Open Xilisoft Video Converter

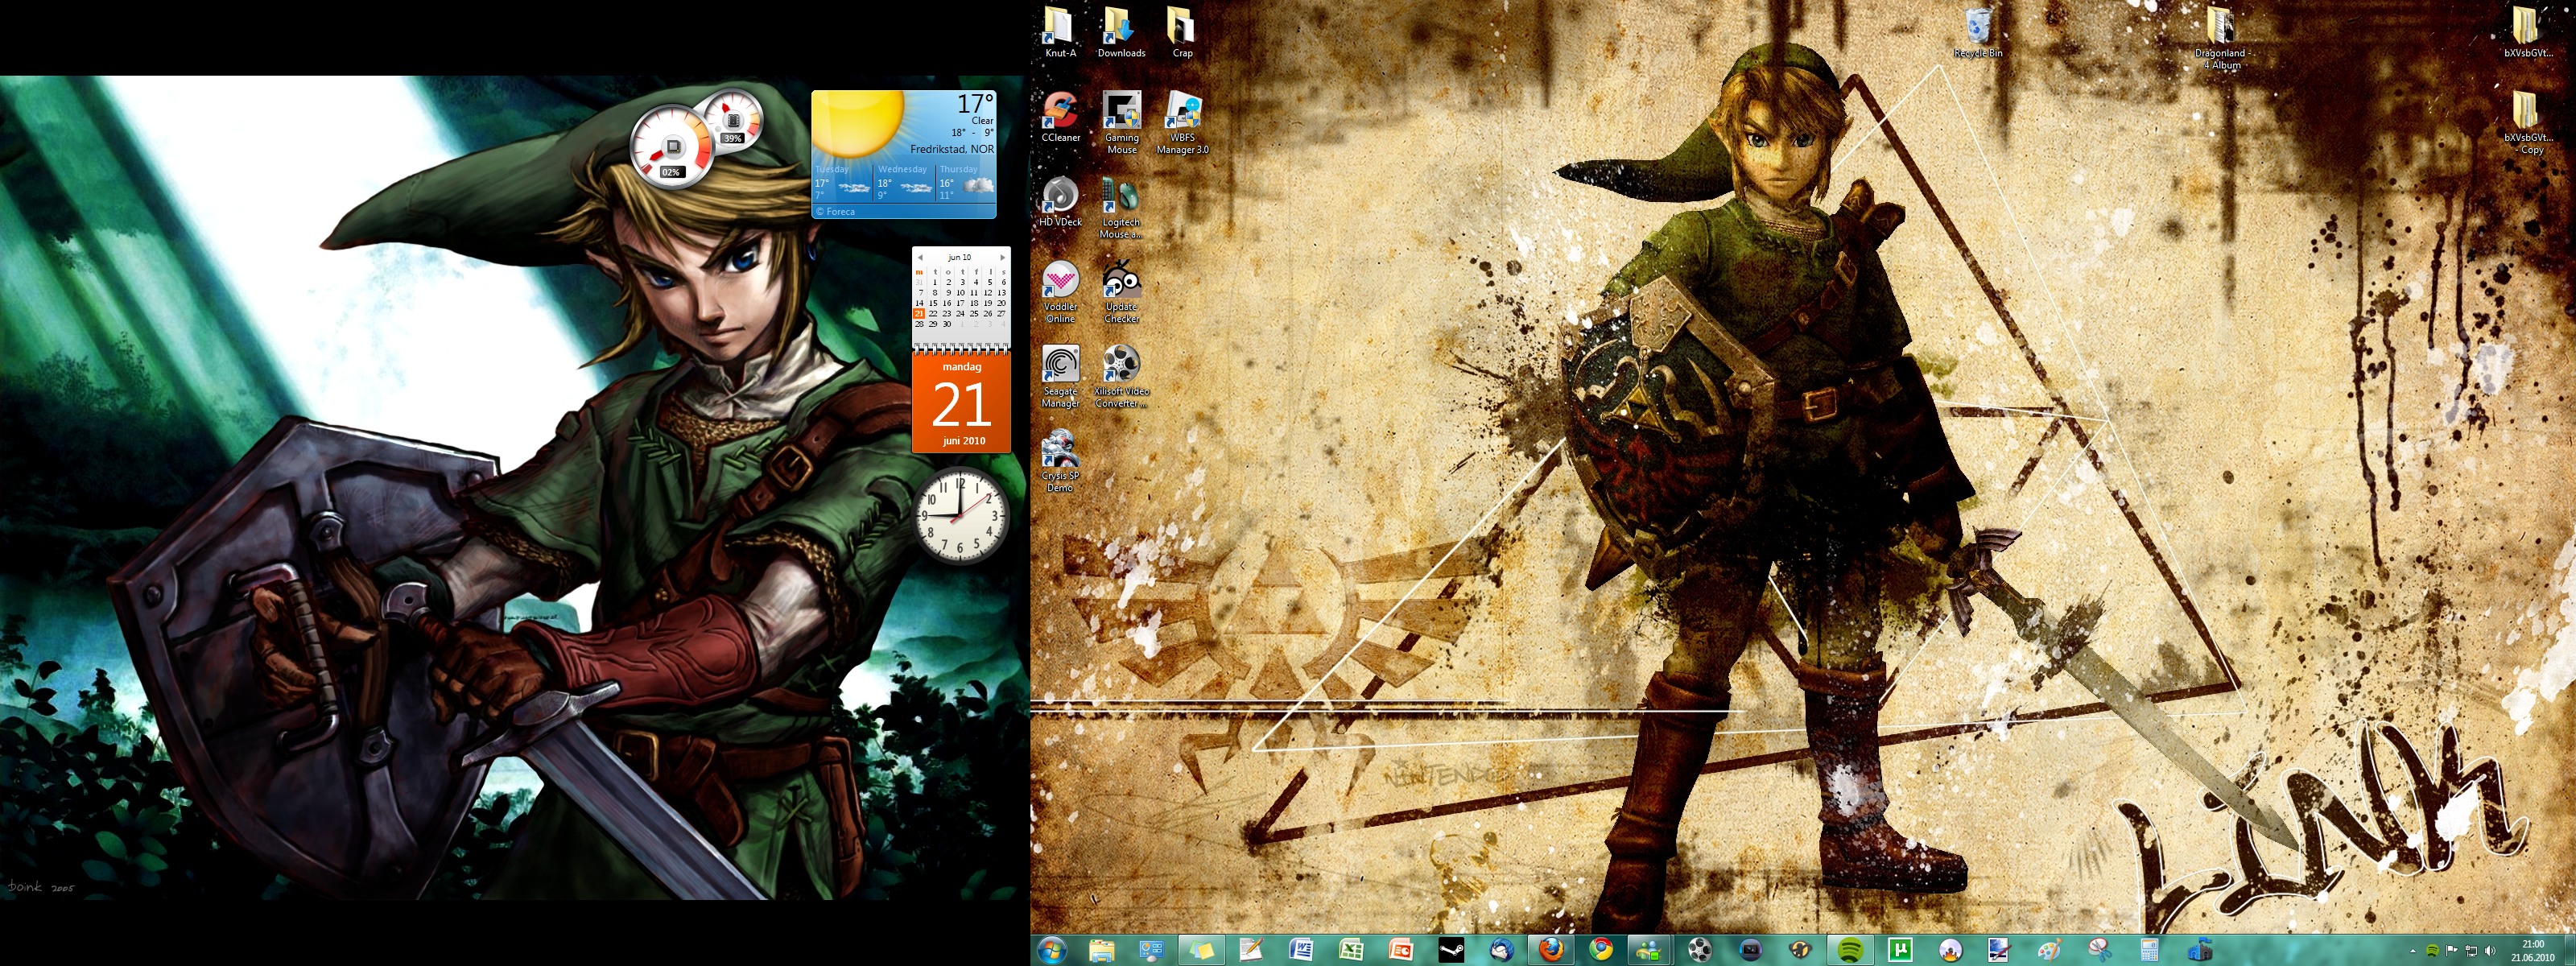coord(1121,377)
